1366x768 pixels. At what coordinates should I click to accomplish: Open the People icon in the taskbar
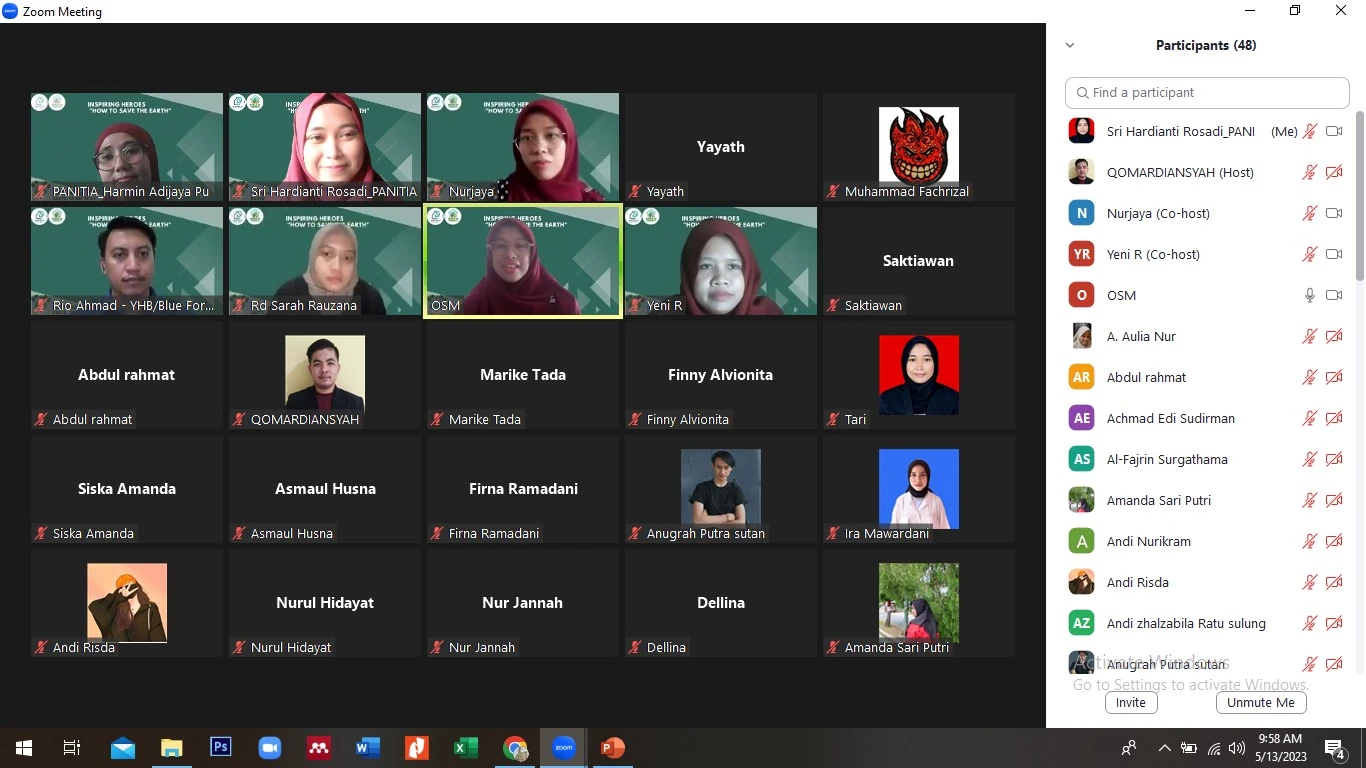(x=1129, y=748)
